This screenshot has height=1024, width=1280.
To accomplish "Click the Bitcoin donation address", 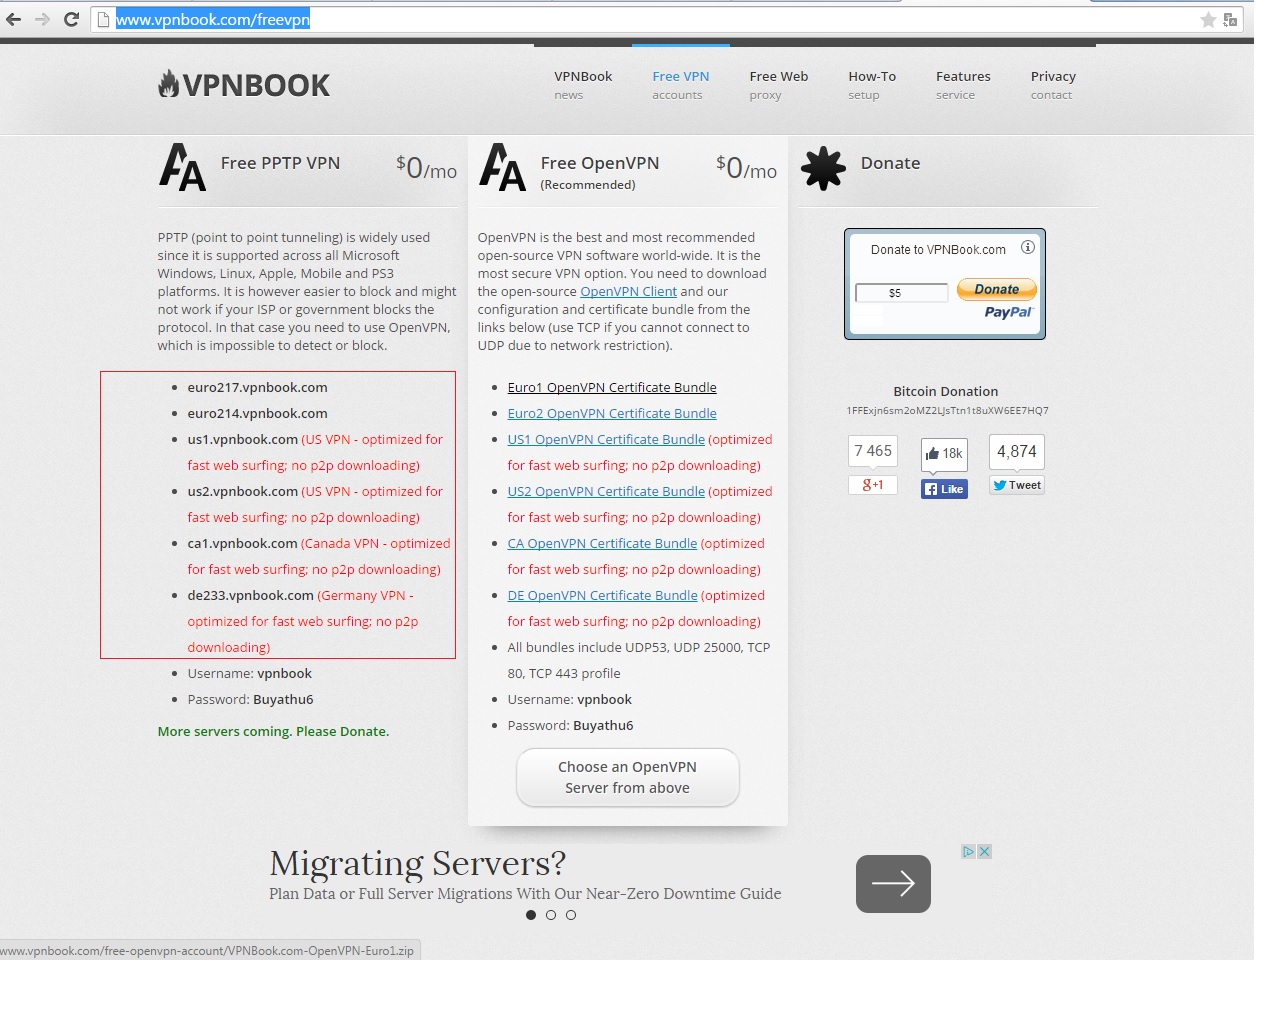I will click(x=947, y=411).
